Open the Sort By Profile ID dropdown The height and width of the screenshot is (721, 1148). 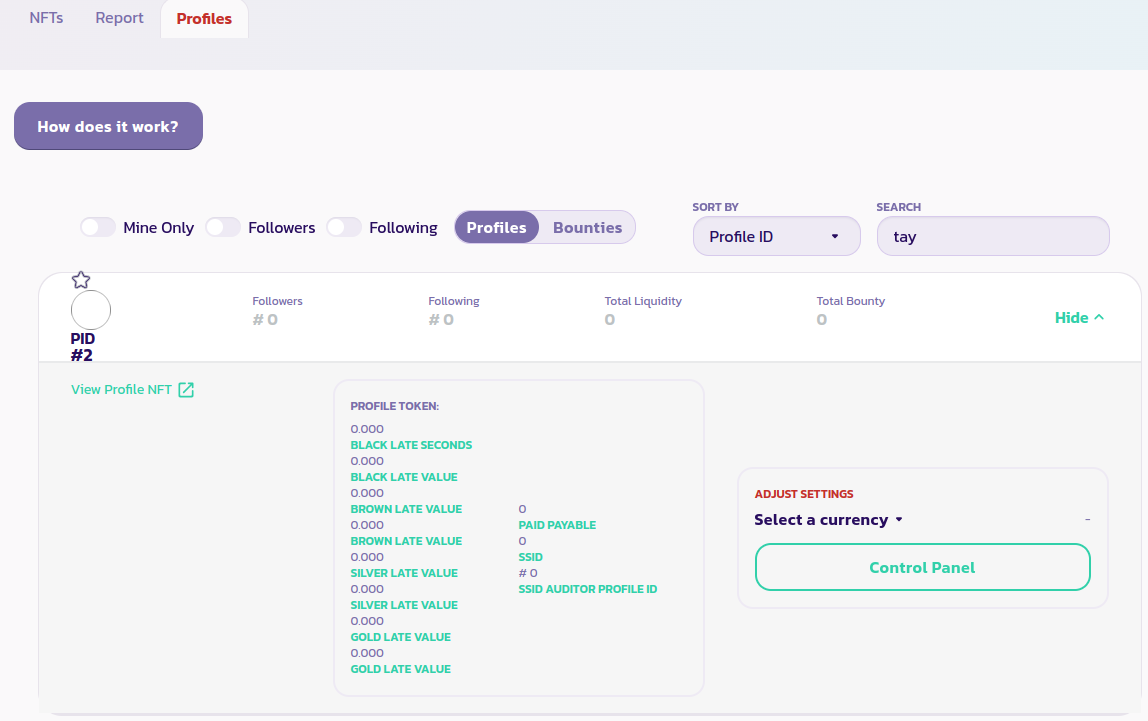click(776, 237)
